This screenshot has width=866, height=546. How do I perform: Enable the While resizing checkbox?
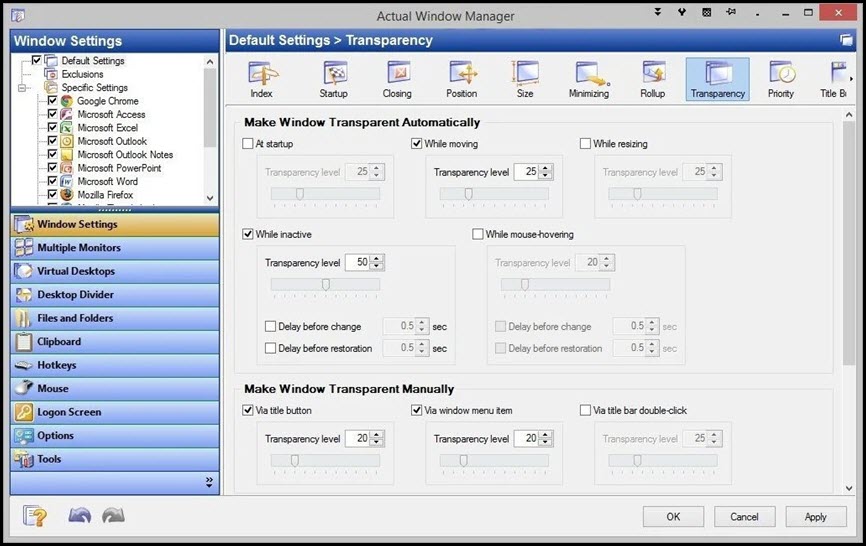click(x=585, y=144)
